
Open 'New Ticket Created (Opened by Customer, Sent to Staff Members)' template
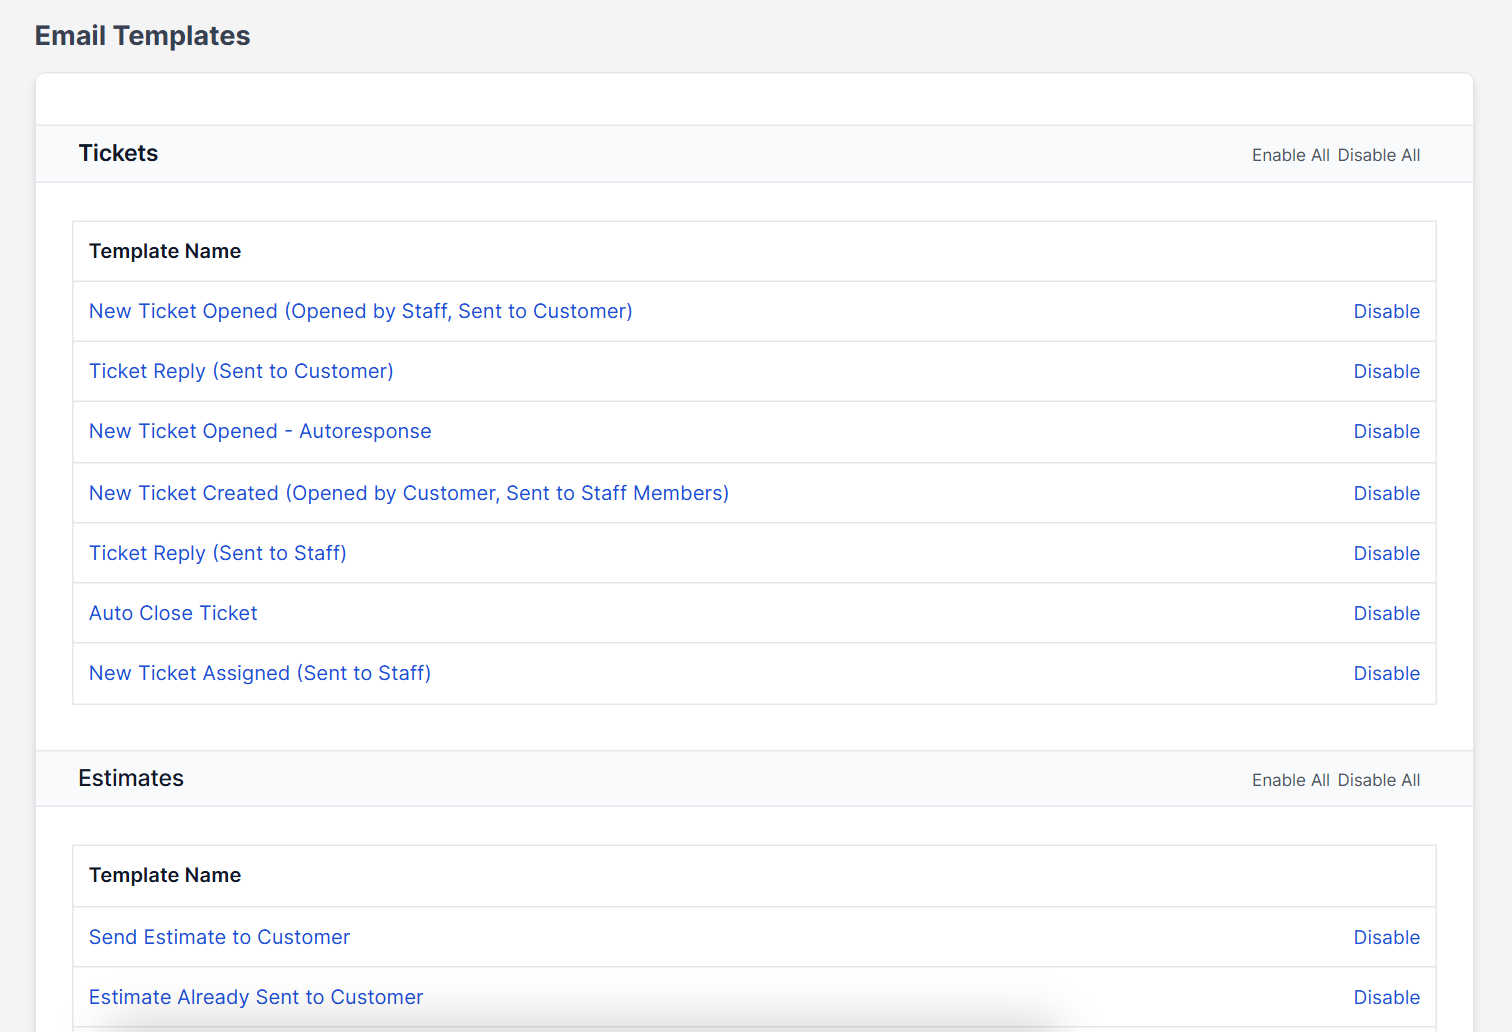409,493
